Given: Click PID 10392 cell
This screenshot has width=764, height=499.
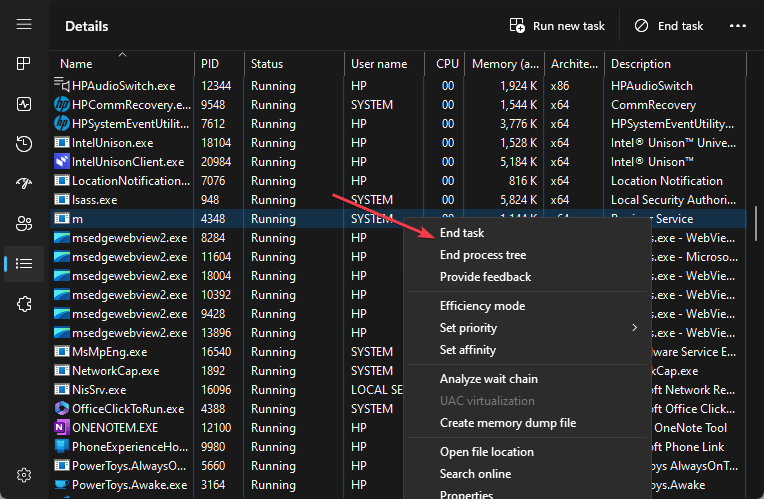Looking at the screenshot, I should pyautogui.click(x=216, y=295).
